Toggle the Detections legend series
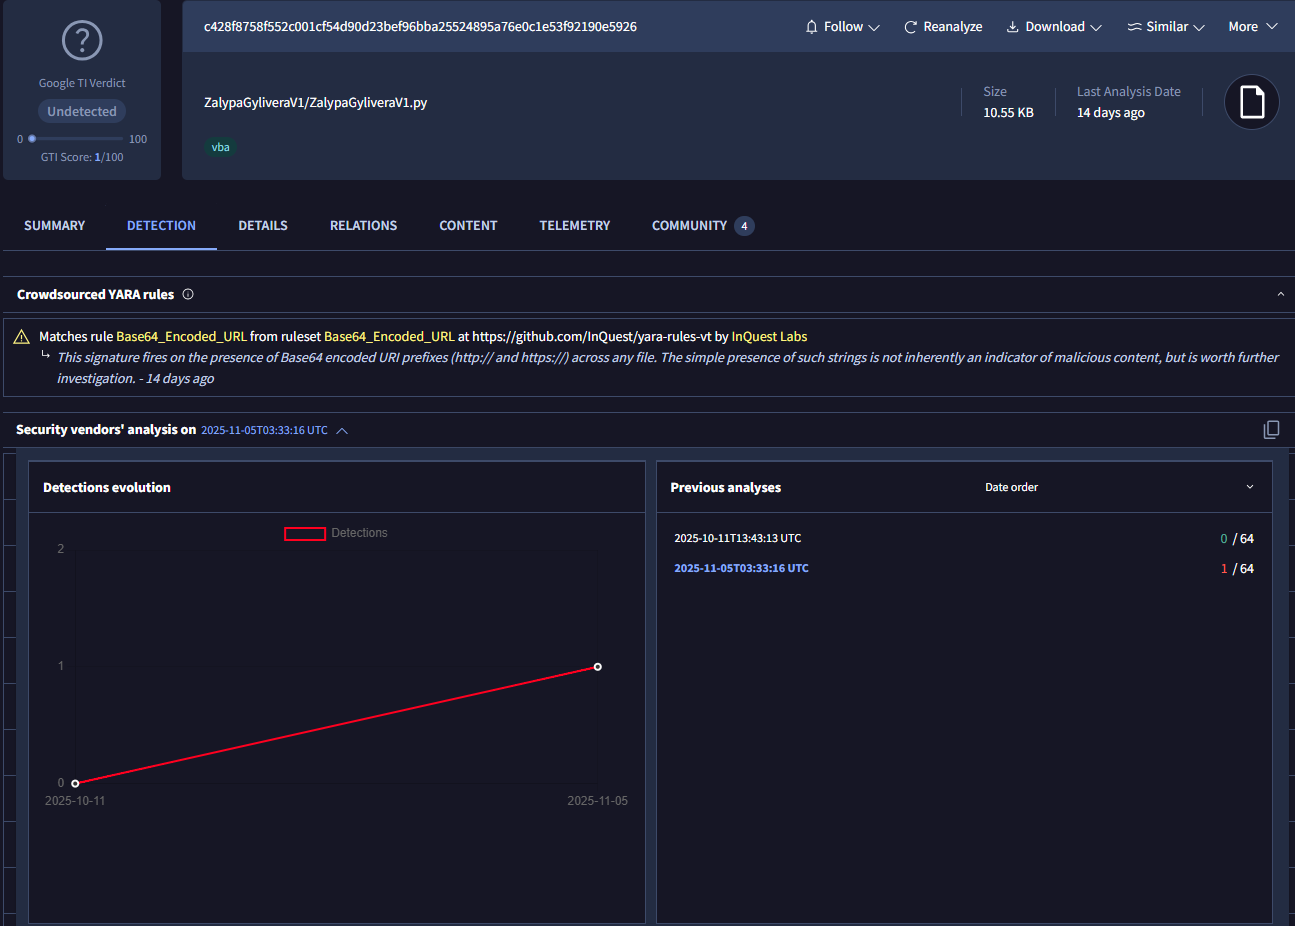The width and height of the screenshot is (1295, 926). click(305, 534)
